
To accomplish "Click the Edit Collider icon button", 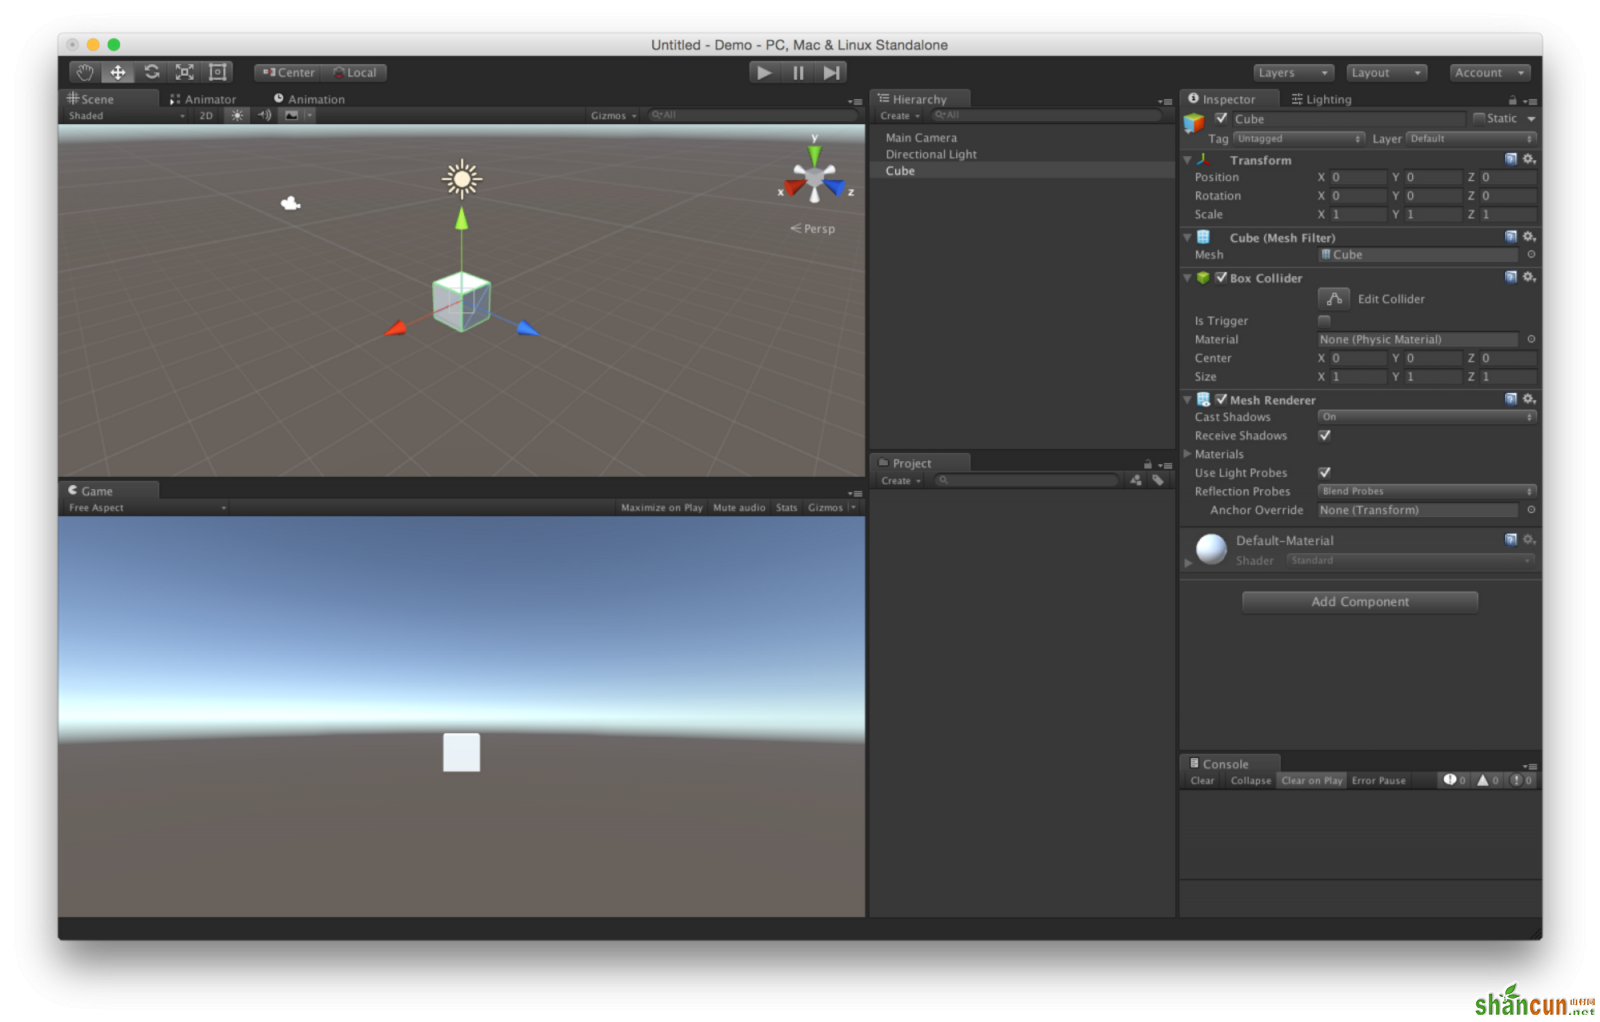I will click(1334, 298).
